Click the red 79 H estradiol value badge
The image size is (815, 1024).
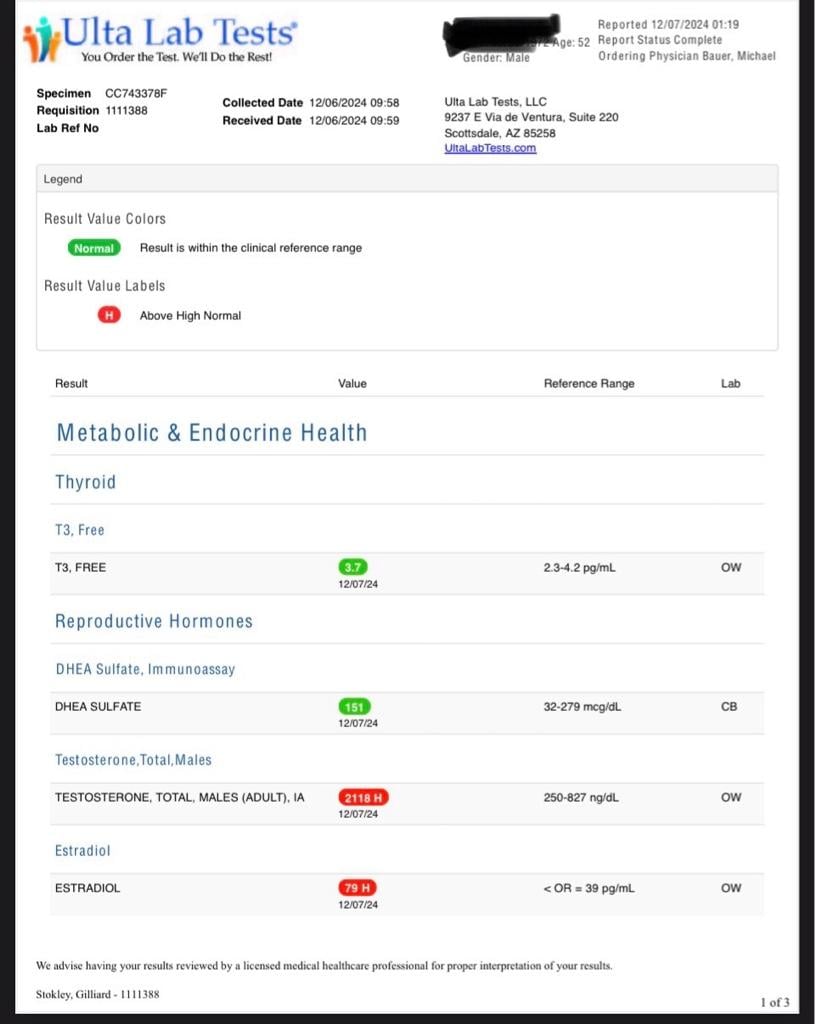[357, 887]
